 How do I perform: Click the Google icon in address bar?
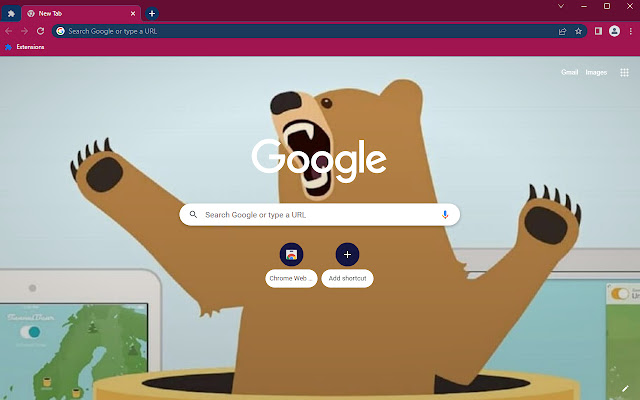(x=60, y=31)
